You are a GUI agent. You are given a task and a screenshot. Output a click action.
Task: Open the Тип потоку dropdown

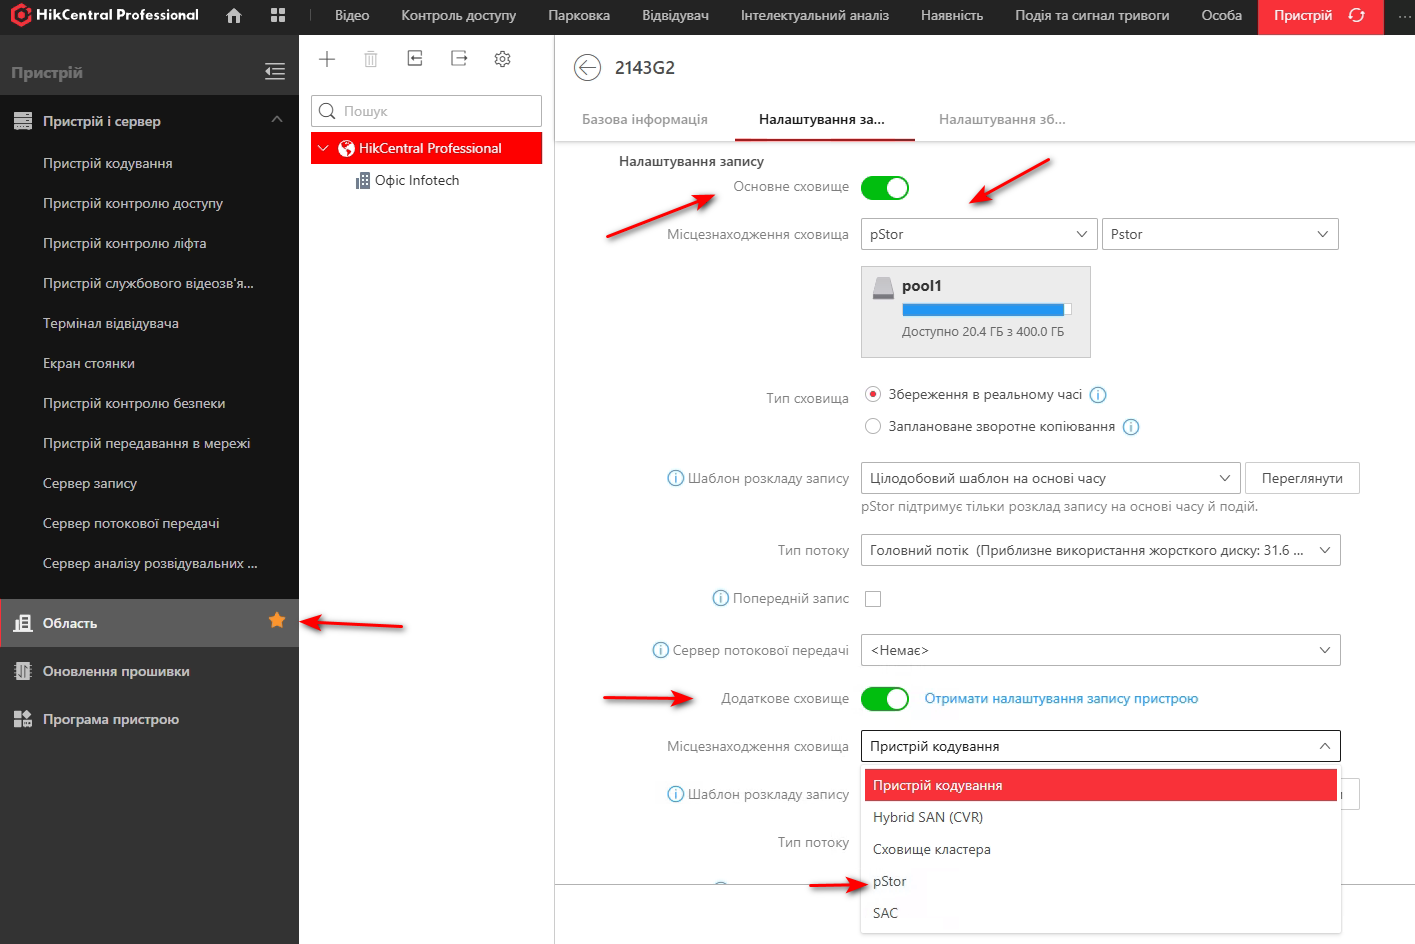[x=1100, y=550]
